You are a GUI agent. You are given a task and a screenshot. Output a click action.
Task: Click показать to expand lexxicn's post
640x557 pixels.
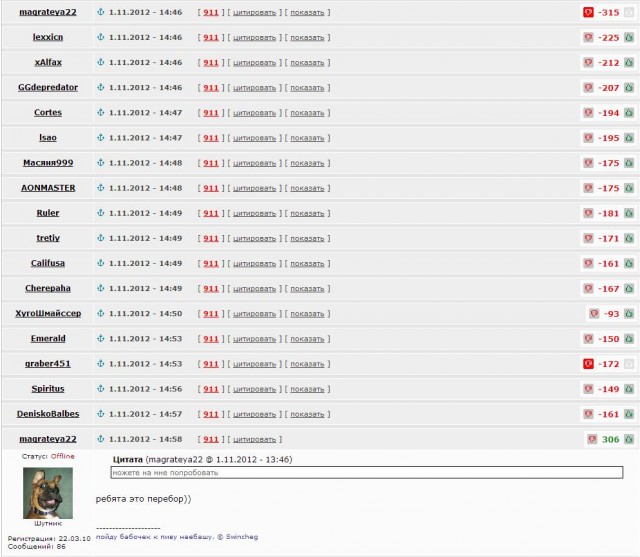click(307, 38)
